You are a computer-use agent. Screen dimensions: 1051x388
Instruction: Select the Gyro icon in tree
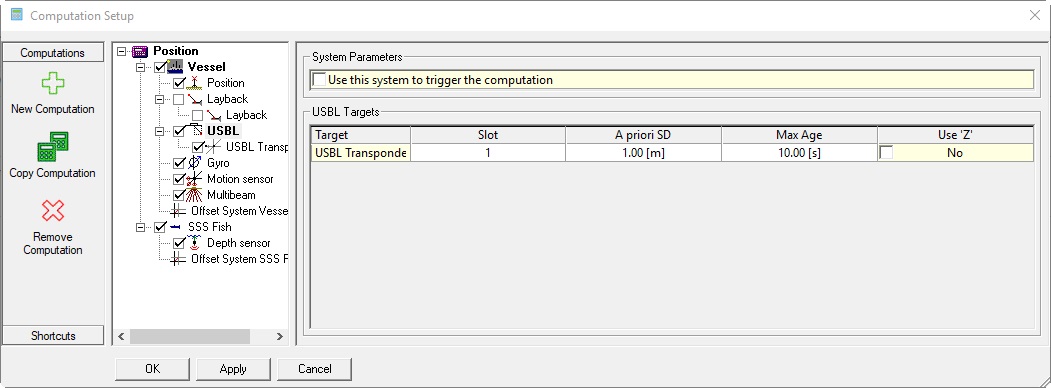tap(194, 163)
